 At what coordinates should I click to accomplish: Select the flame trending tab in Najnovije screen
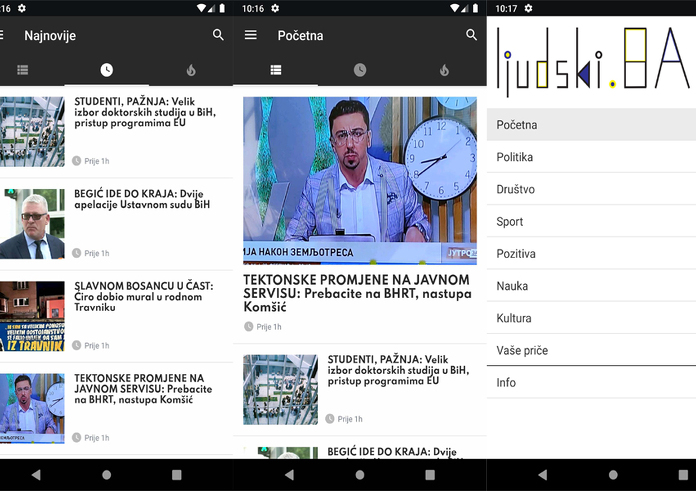(191, 70)
